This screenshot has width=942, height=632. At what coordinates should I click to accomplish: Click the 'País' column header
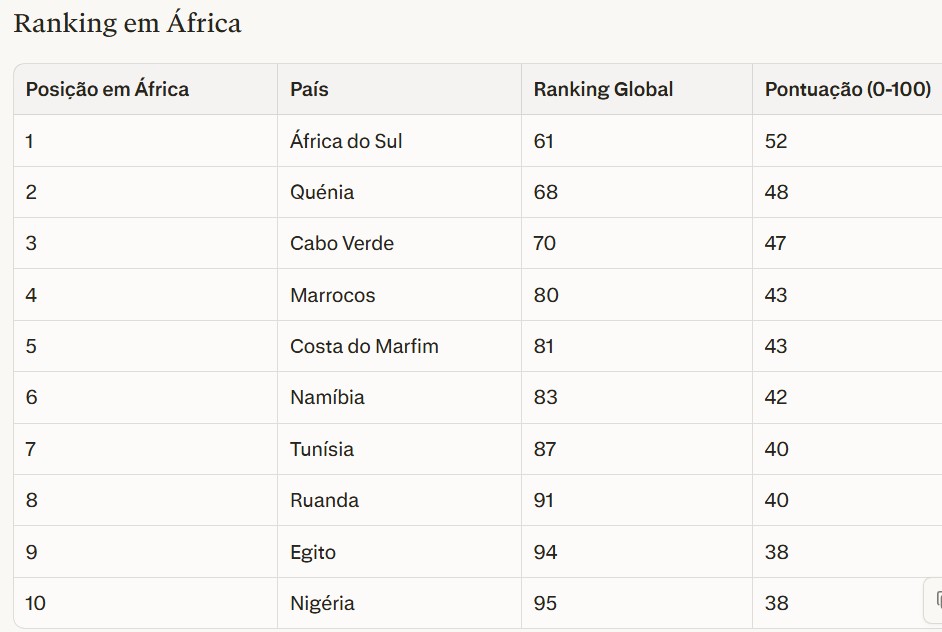[309, 89]
